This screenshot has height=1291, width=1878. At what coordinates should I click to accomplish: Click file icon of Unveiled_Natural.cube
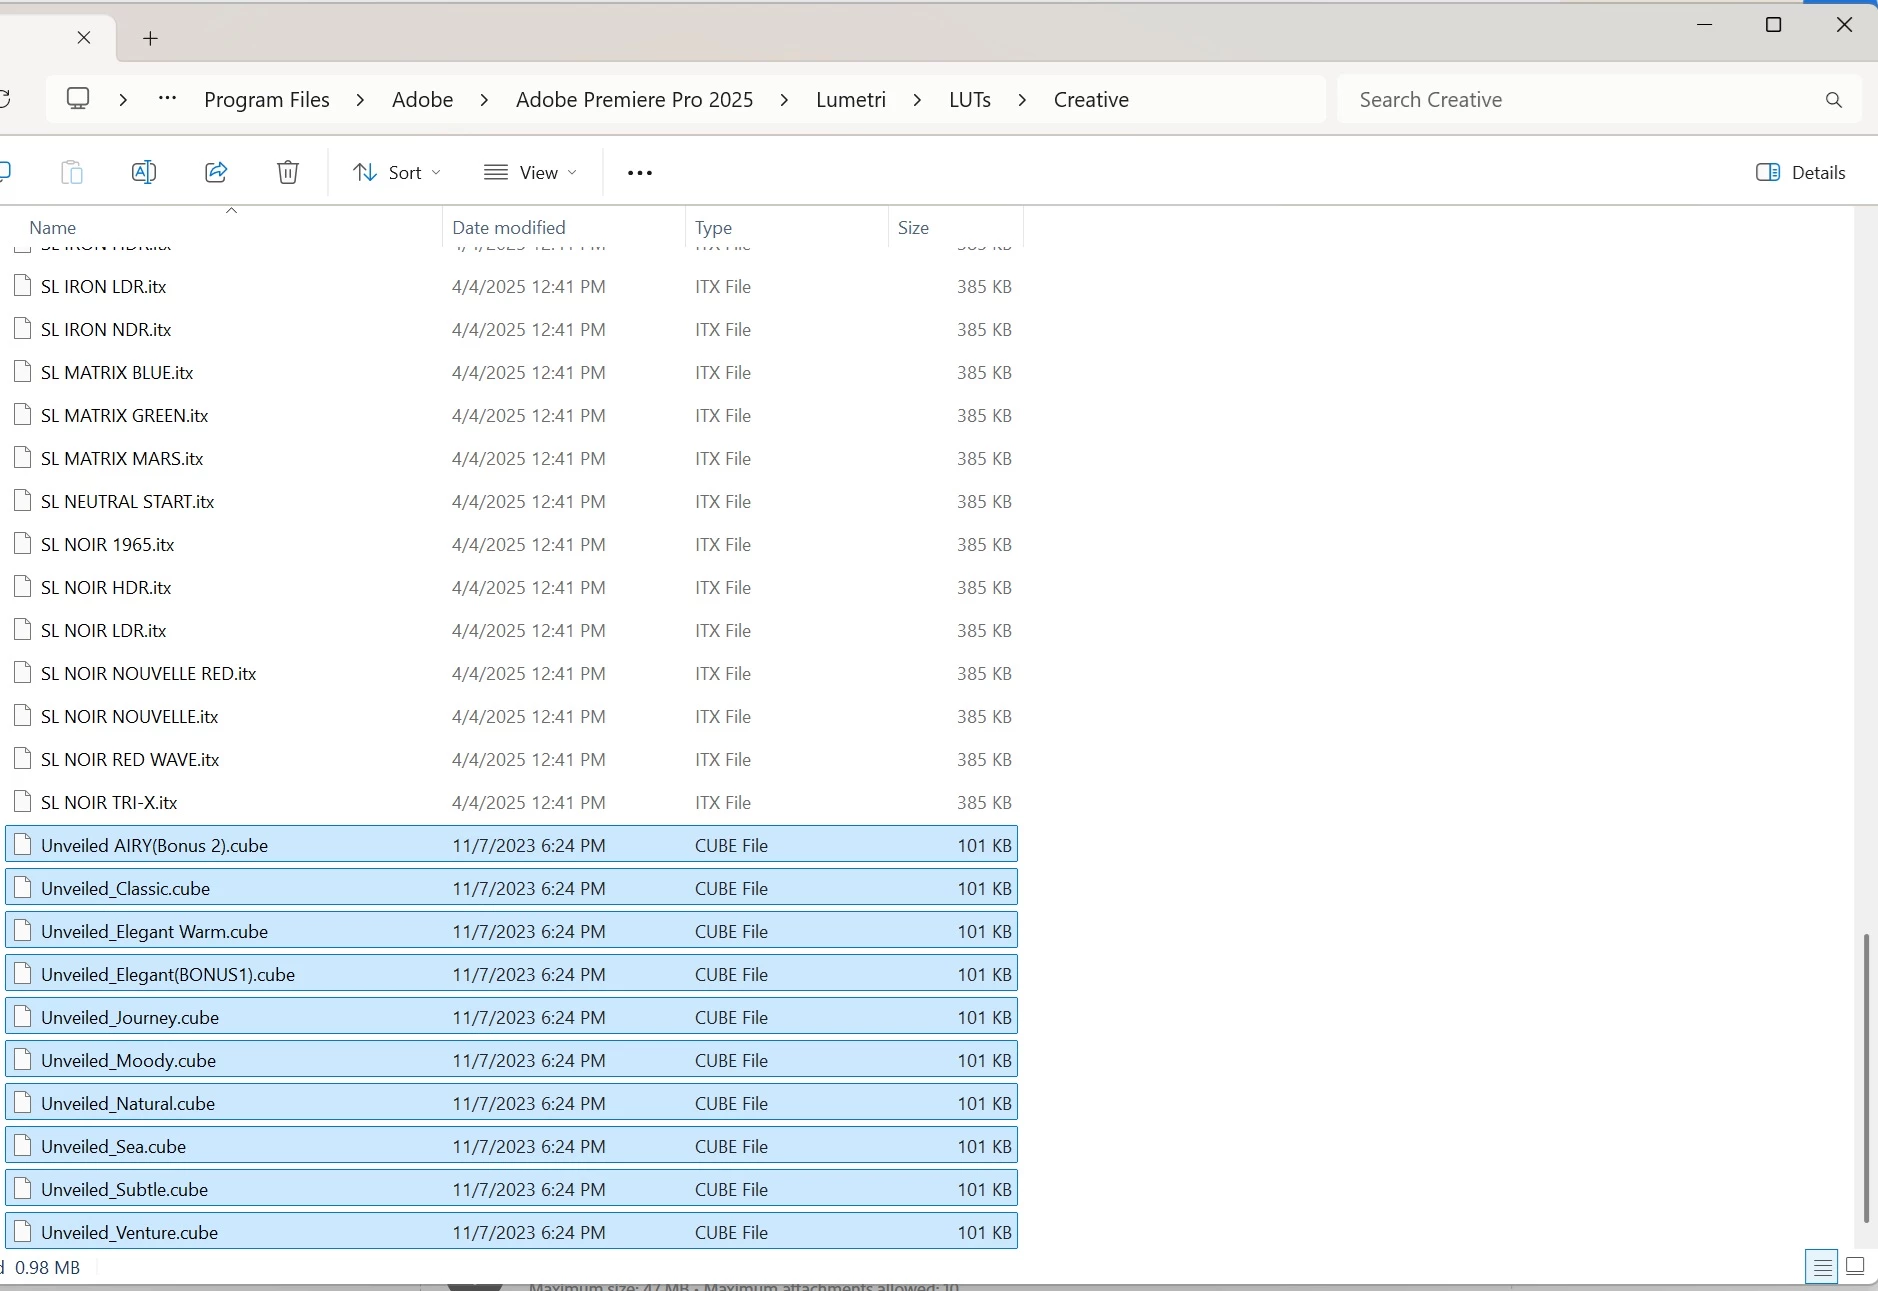[22, 1103]
